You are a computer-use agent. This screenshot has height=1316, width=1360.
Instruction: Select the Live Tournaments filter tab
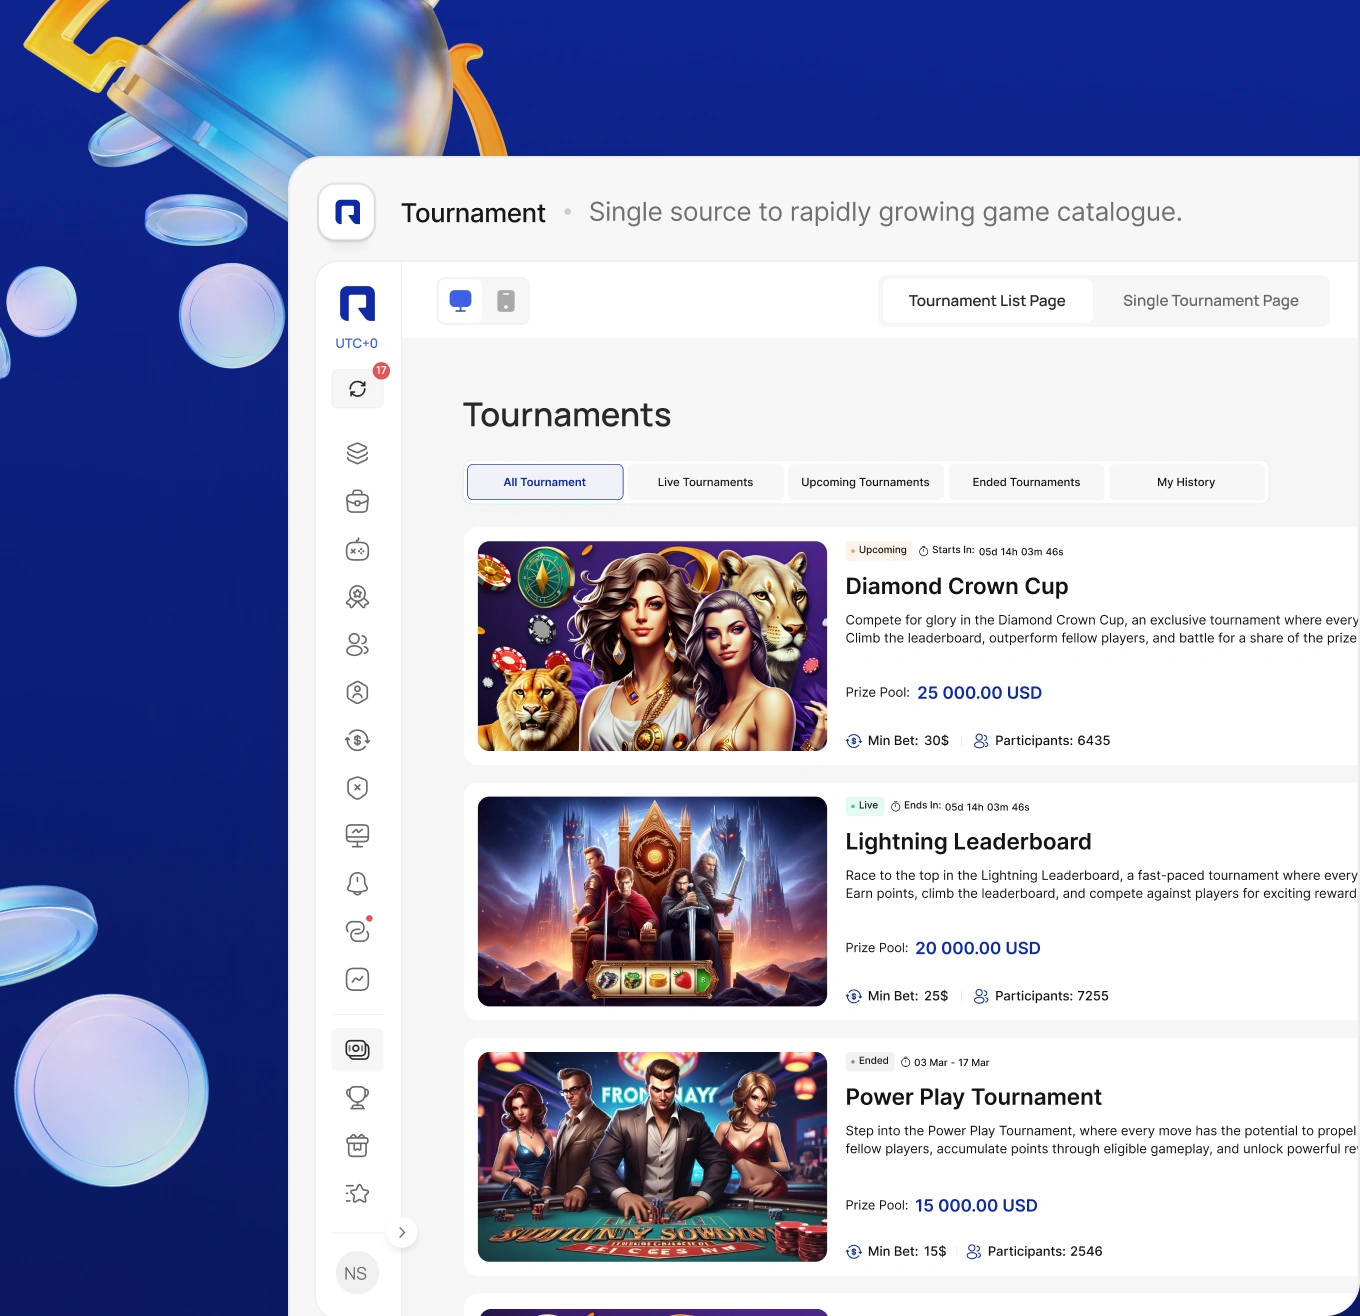705,482
